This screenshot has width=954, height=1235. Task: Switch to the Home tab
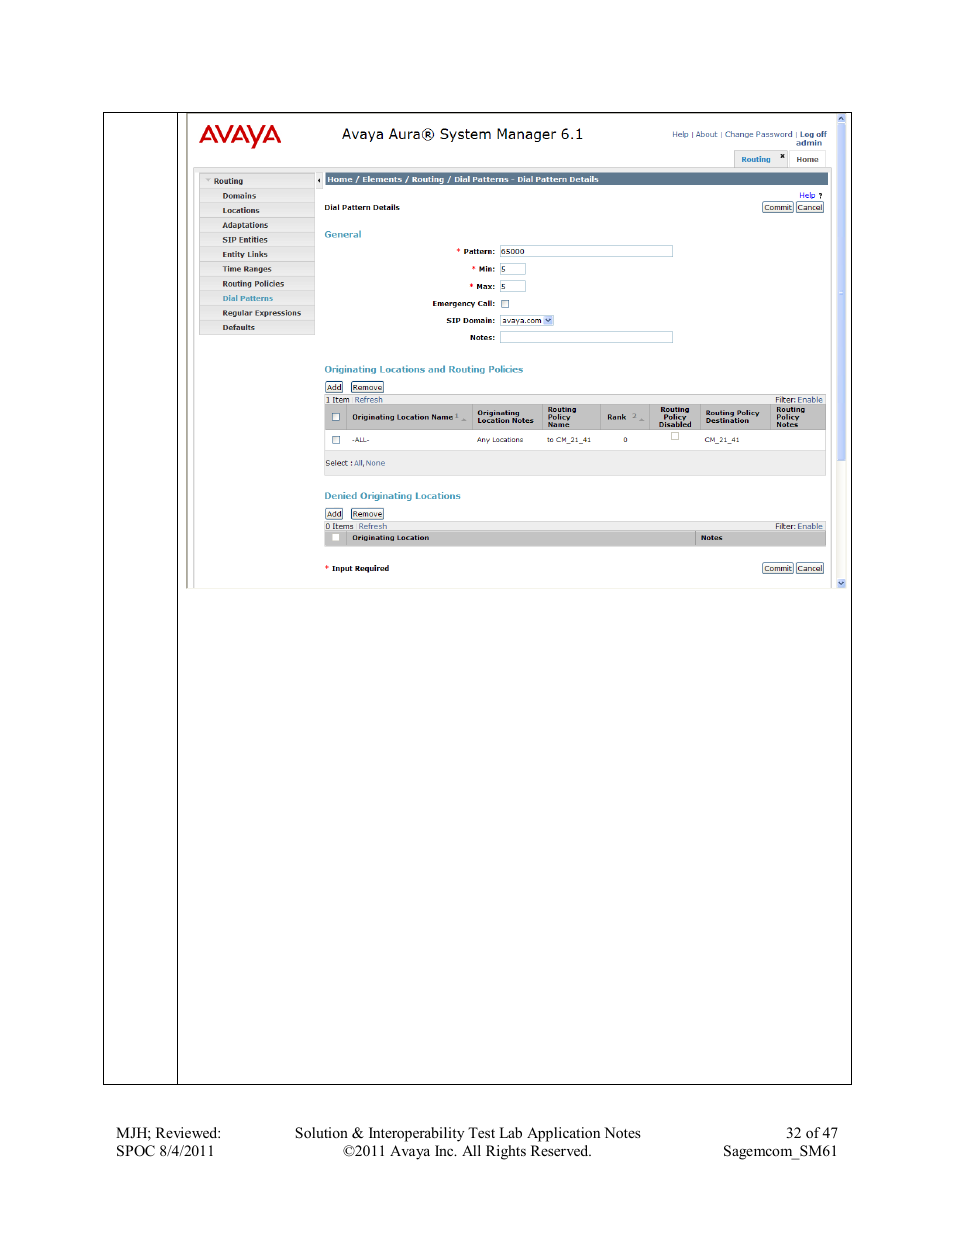click(x=807, y=159)
